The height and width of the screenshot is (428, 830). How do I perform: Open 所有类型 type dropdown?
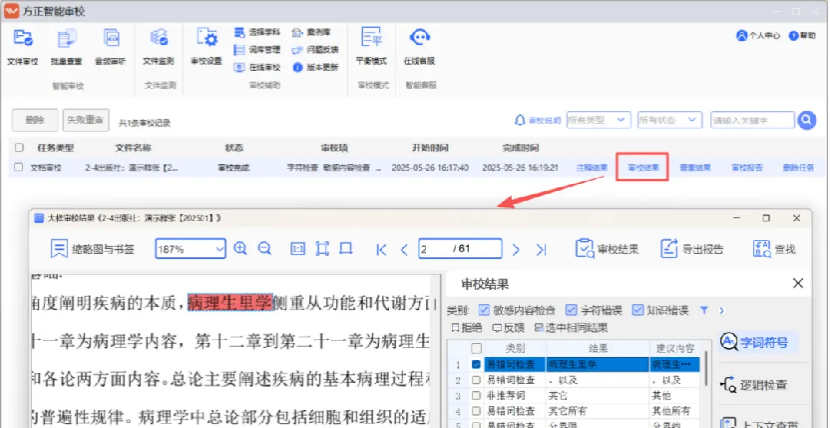tap(598, 120)
